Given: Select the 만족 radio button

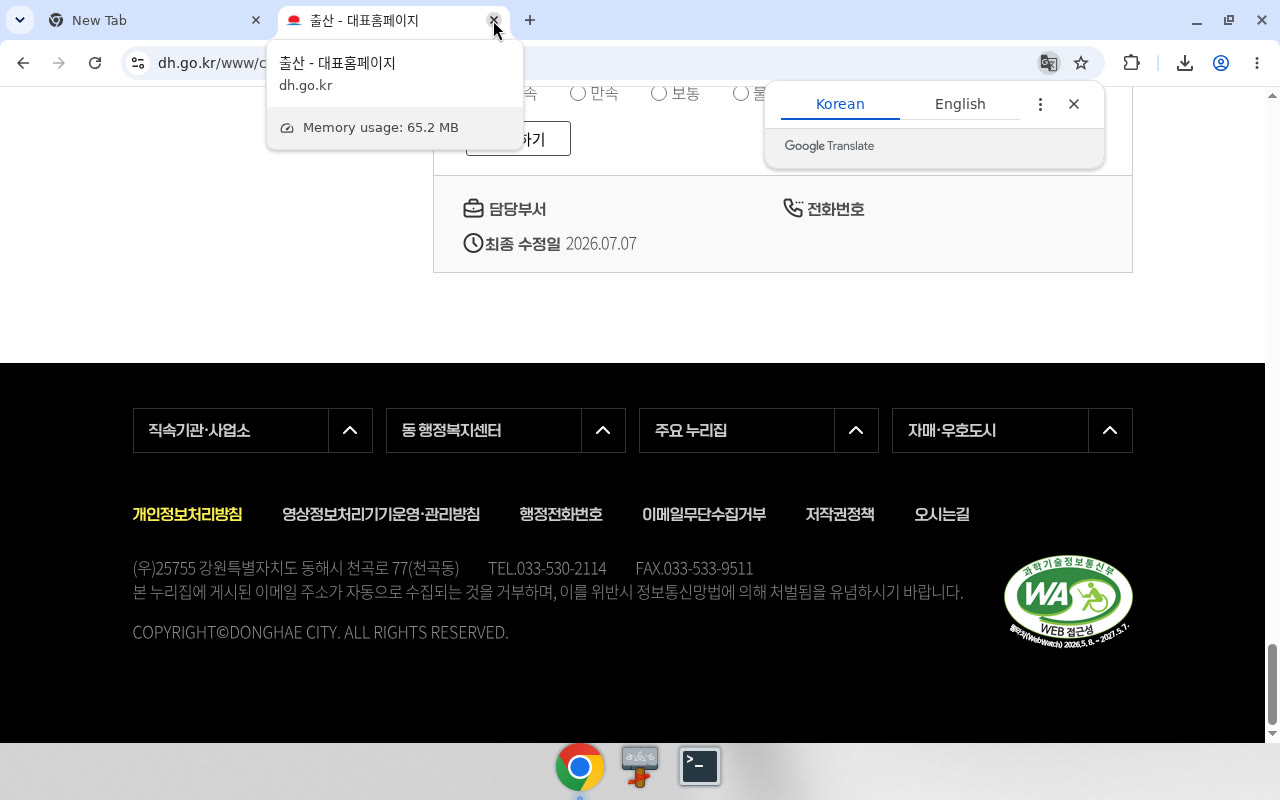Looking at the screenshot, I should coord(578,93).
